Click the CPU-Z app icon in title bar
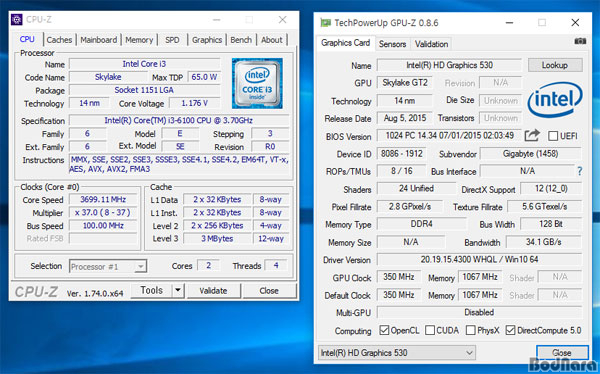 point(16,19)
